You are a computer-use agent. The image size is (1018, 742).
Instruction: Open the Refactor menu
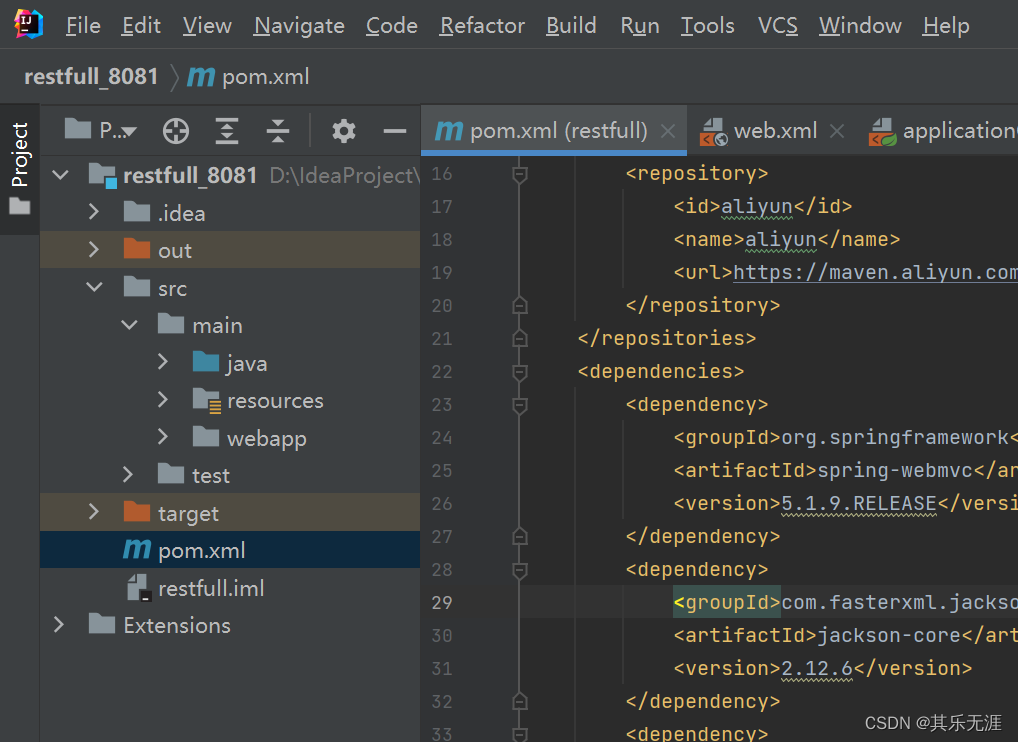[482, 25]
